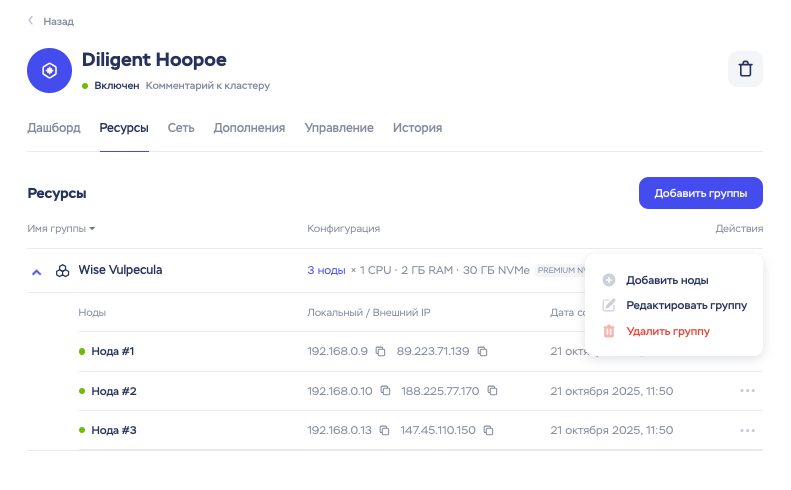Copy local IP 192.168.0.10 of Нода #2
The image size is (791, 490).
point(385,391)
